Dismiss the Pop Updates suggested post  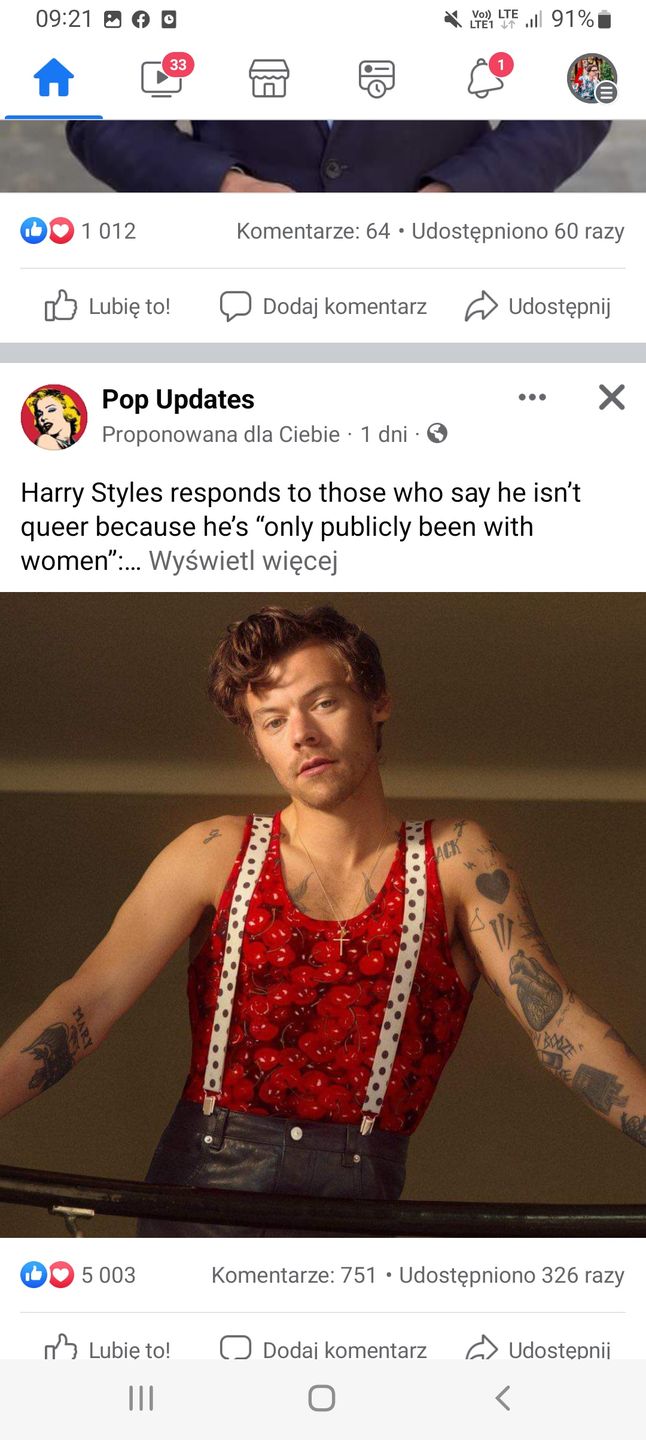click(611, 397)
